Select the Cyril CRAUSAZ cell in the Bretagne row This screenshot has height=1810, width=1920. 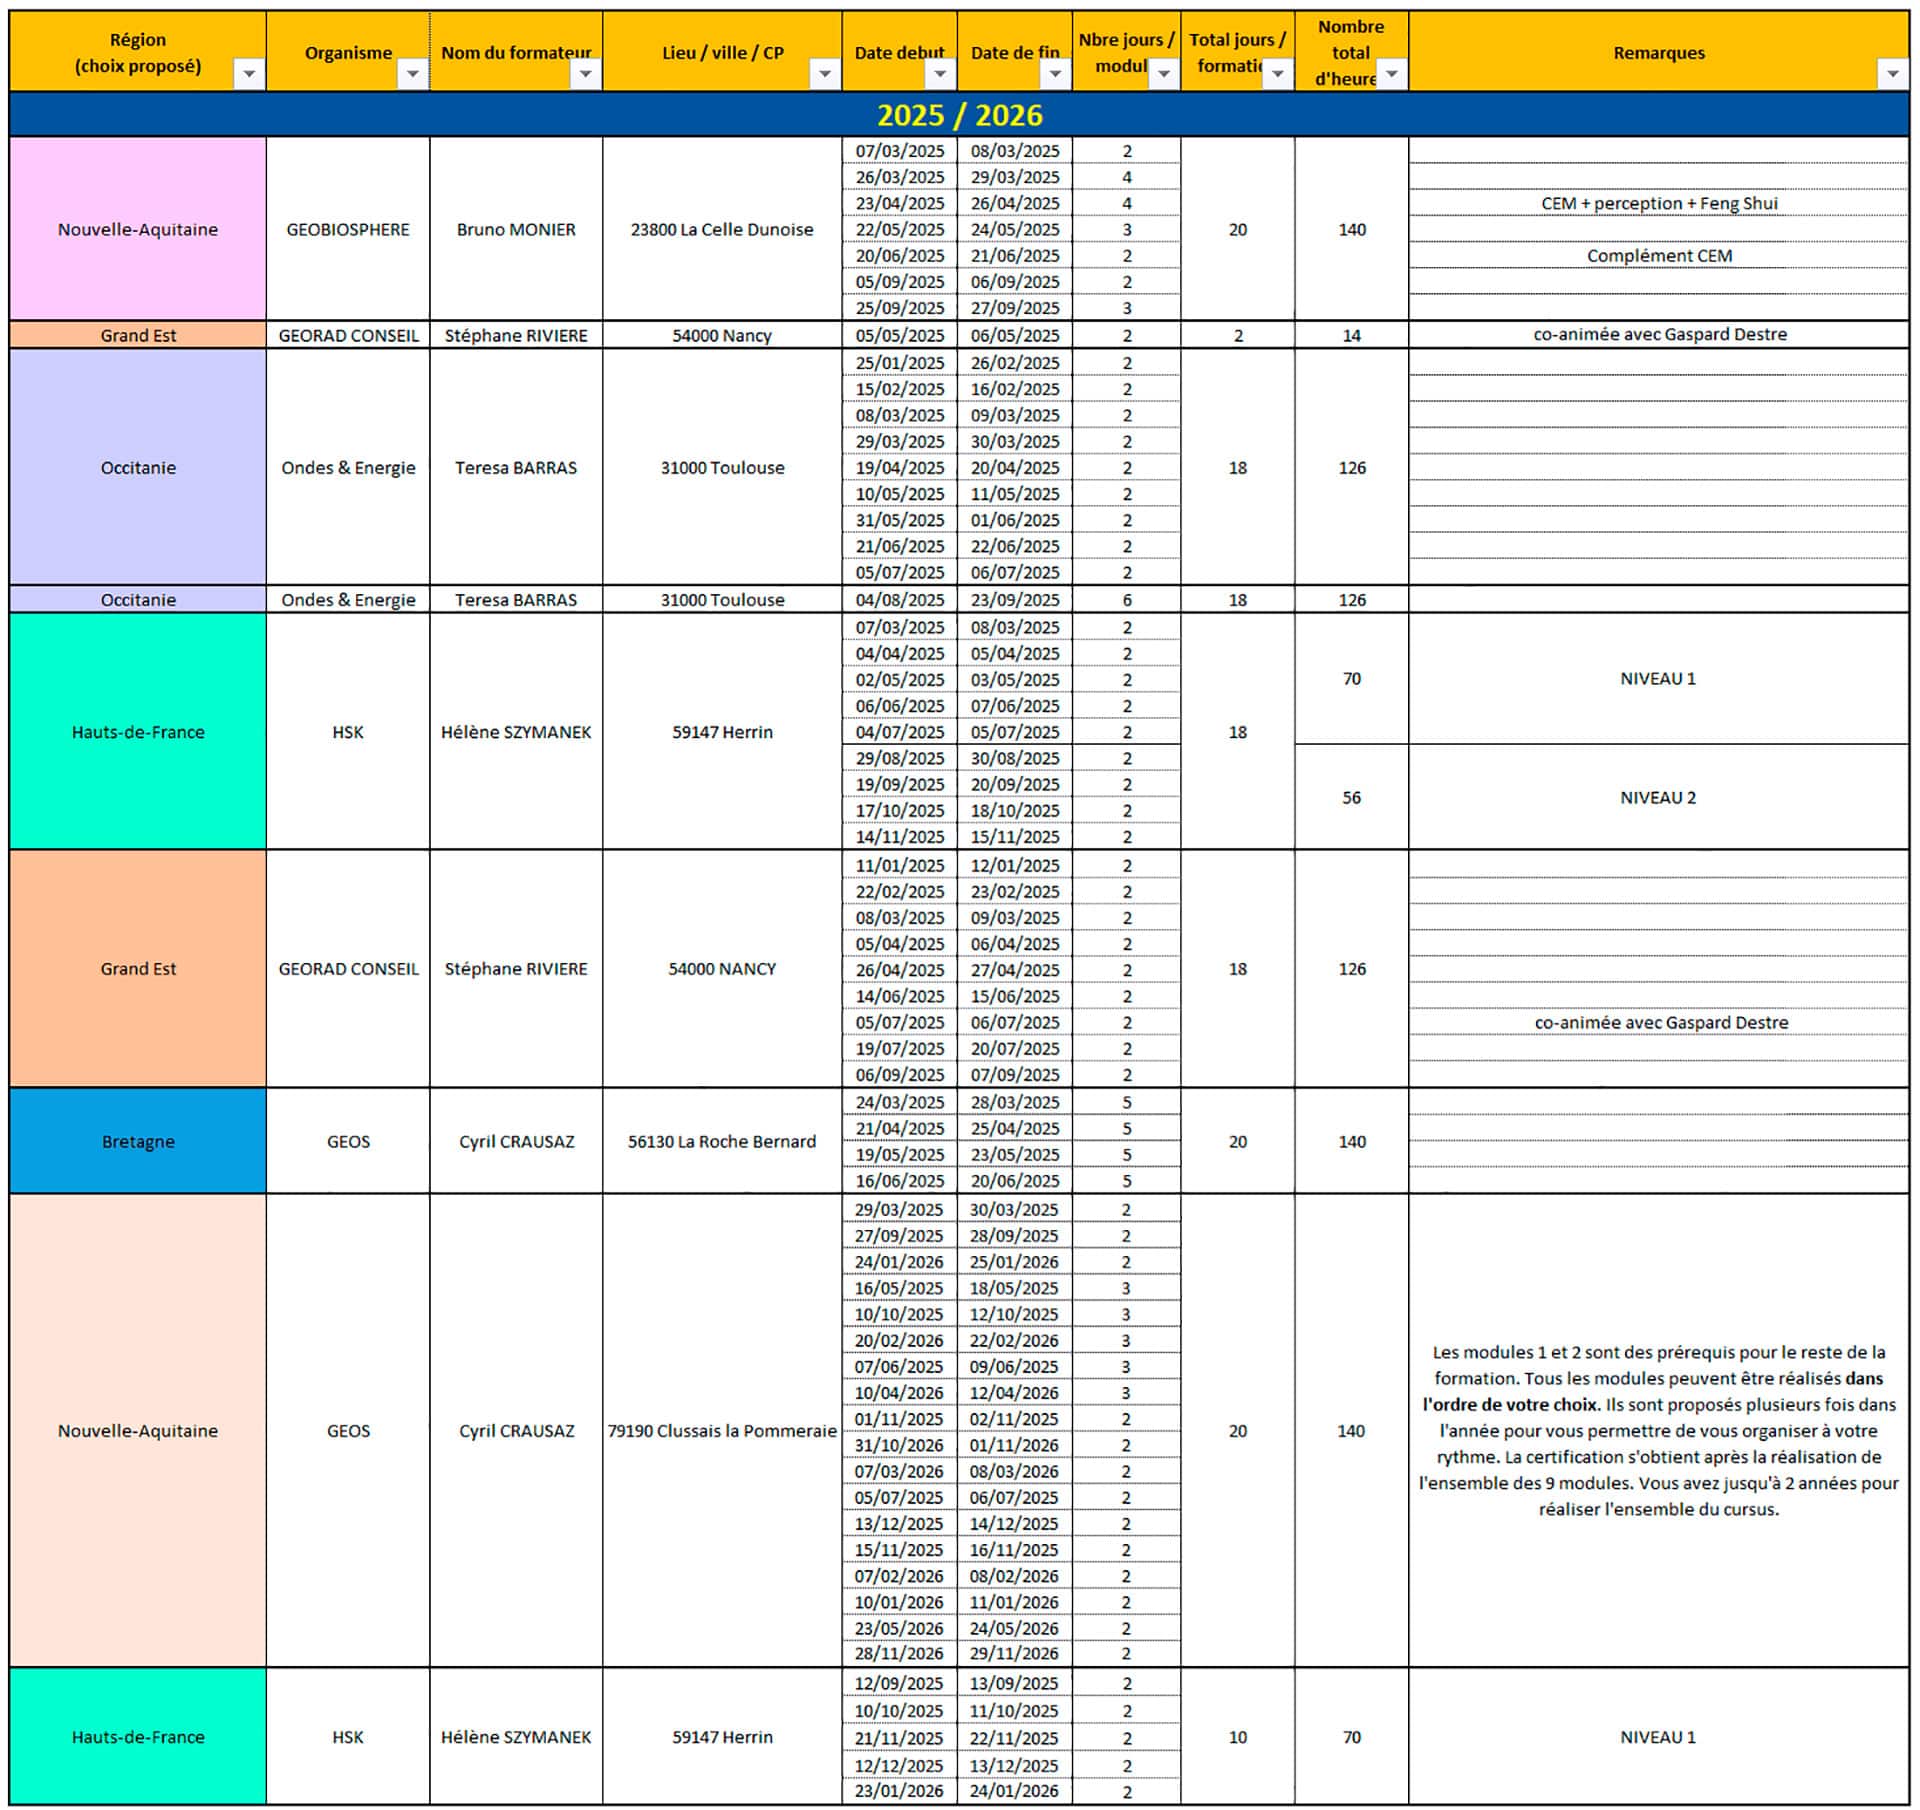(x=516, y=1141)
